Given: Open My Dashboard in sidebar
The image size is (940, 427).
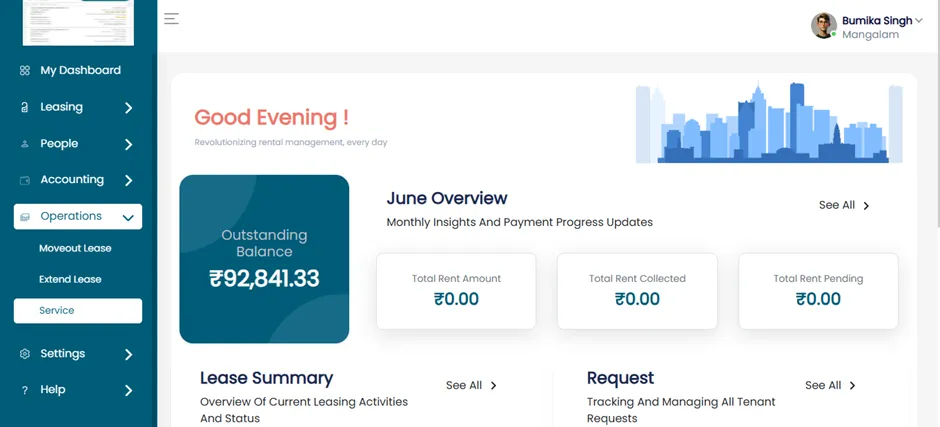Looking at the screenshot, I should click(78, 70).
